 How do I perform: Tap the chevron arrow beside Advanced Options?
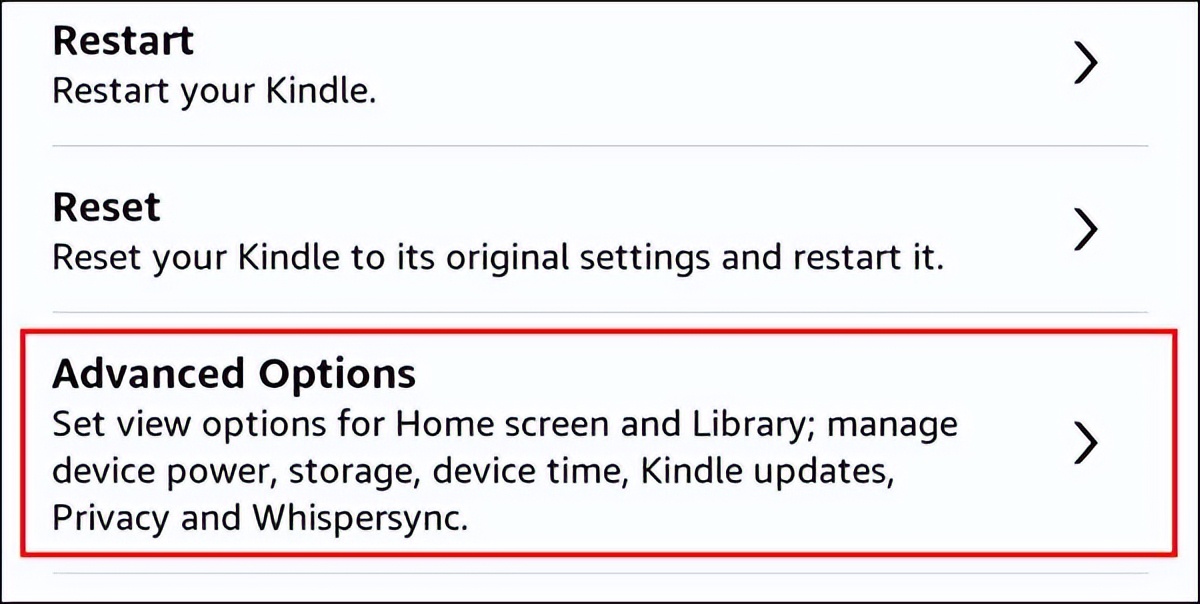click(1085, 444)
